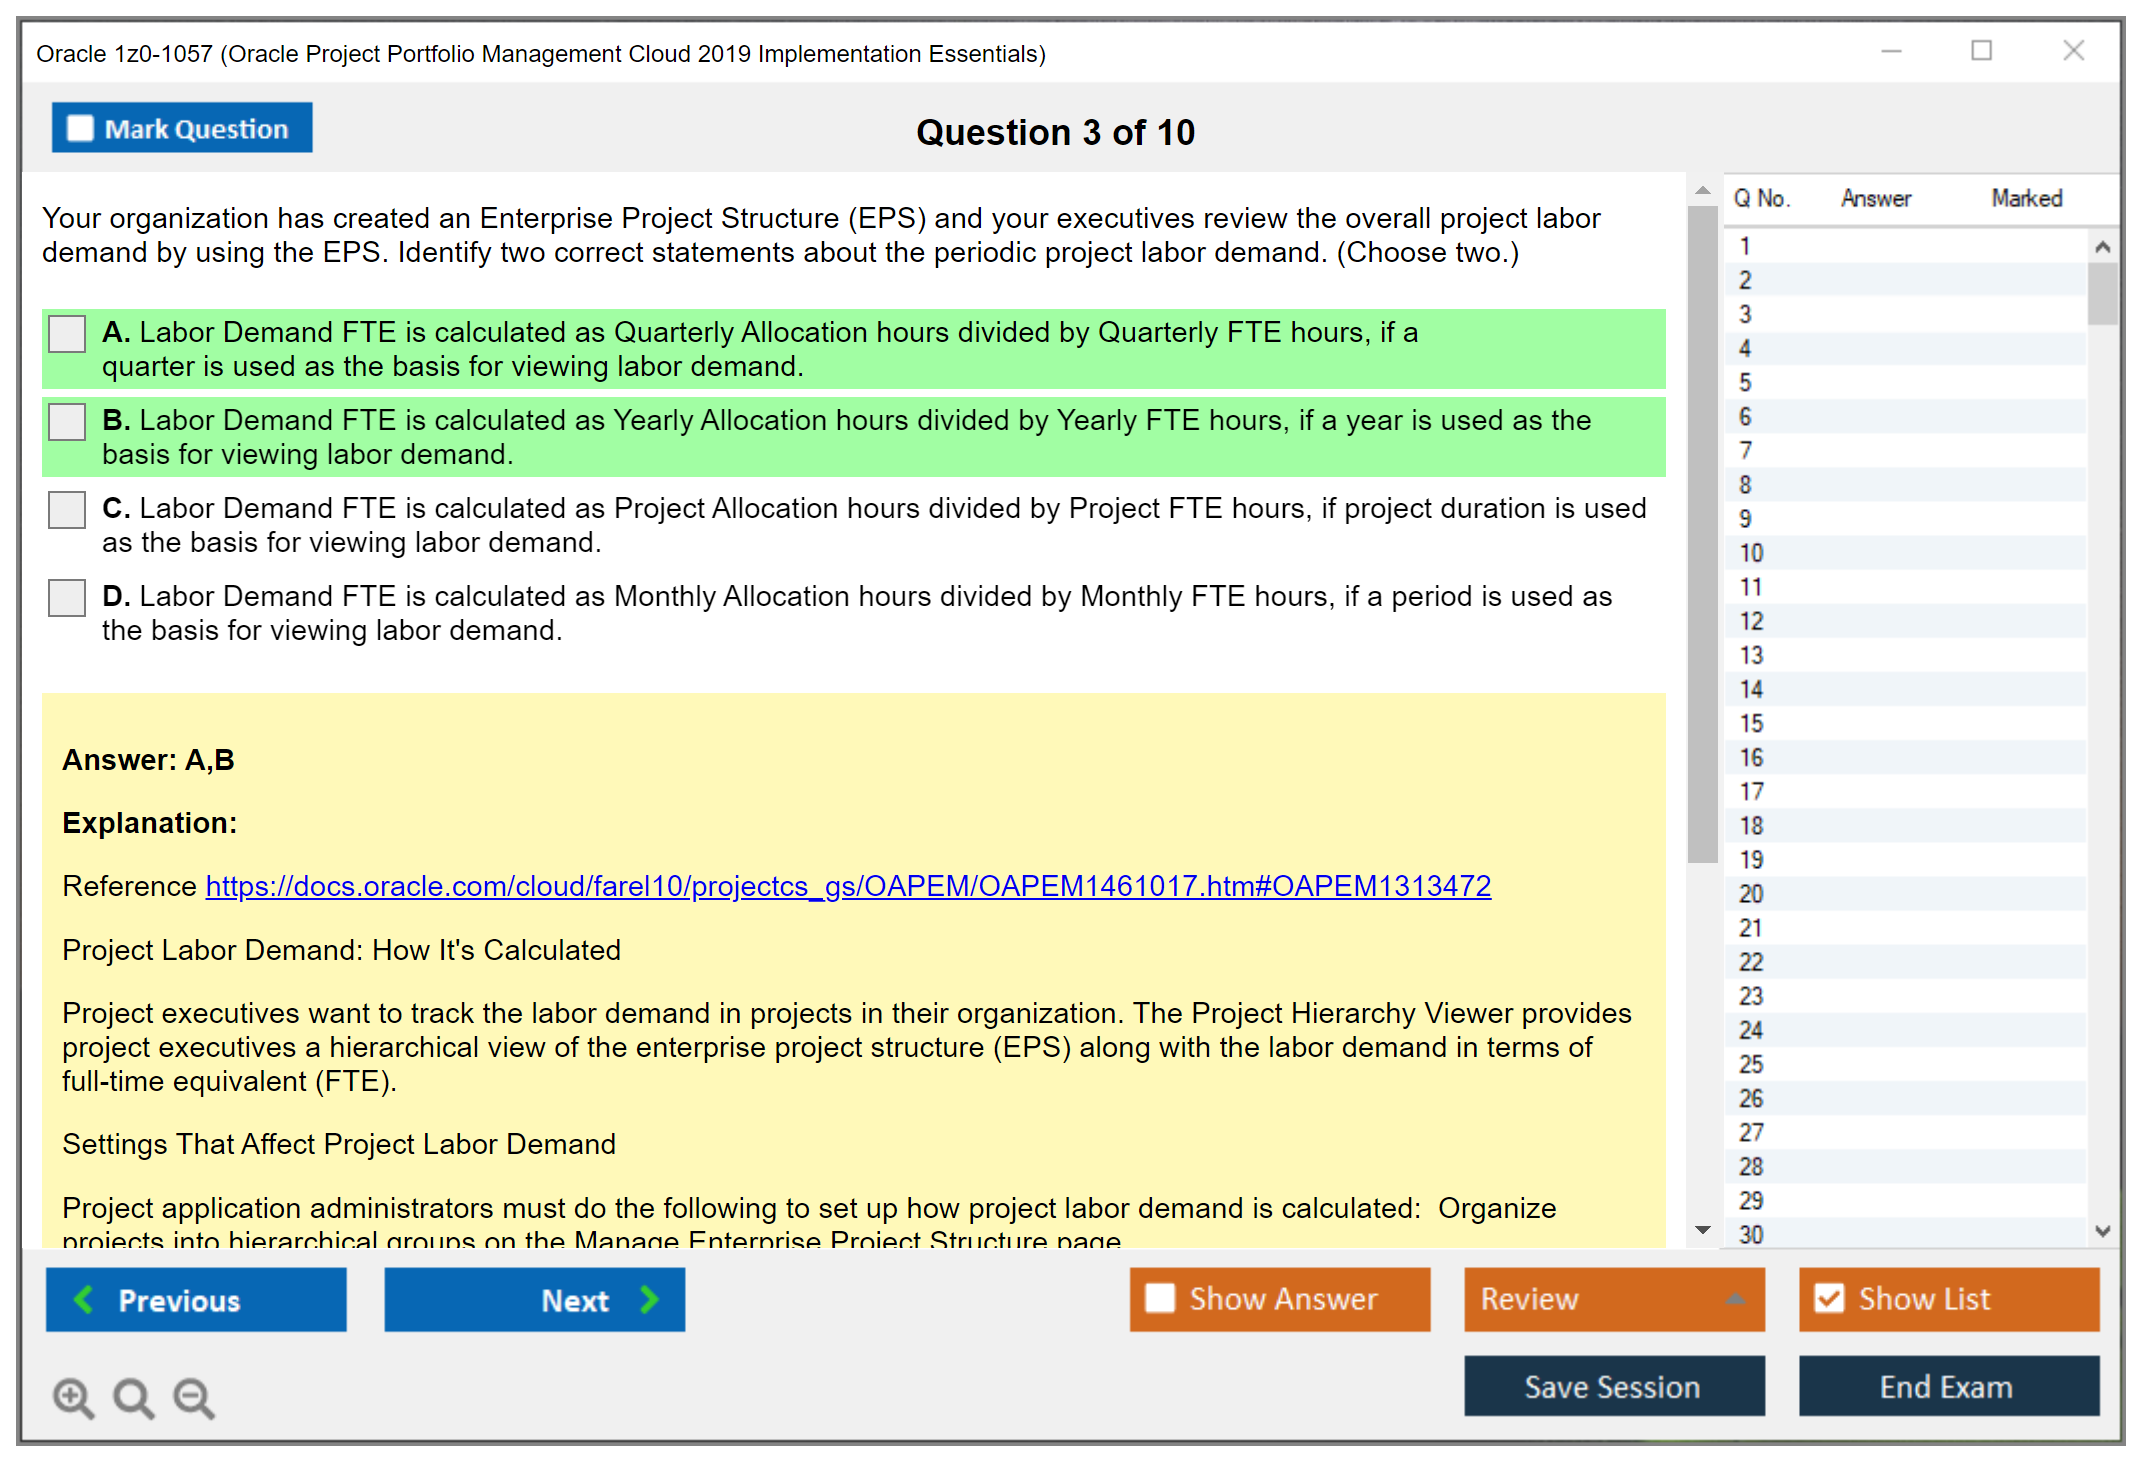Click the up arrow on the question list scrollbar

click(x=2104, y=246)
